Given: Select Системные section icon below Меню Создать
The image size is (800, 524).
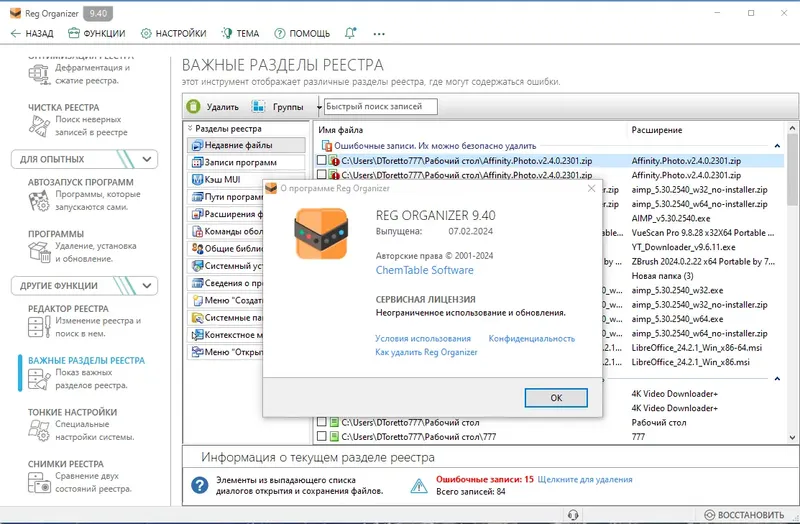Looking at the screenshot, I should click(197, 318).
